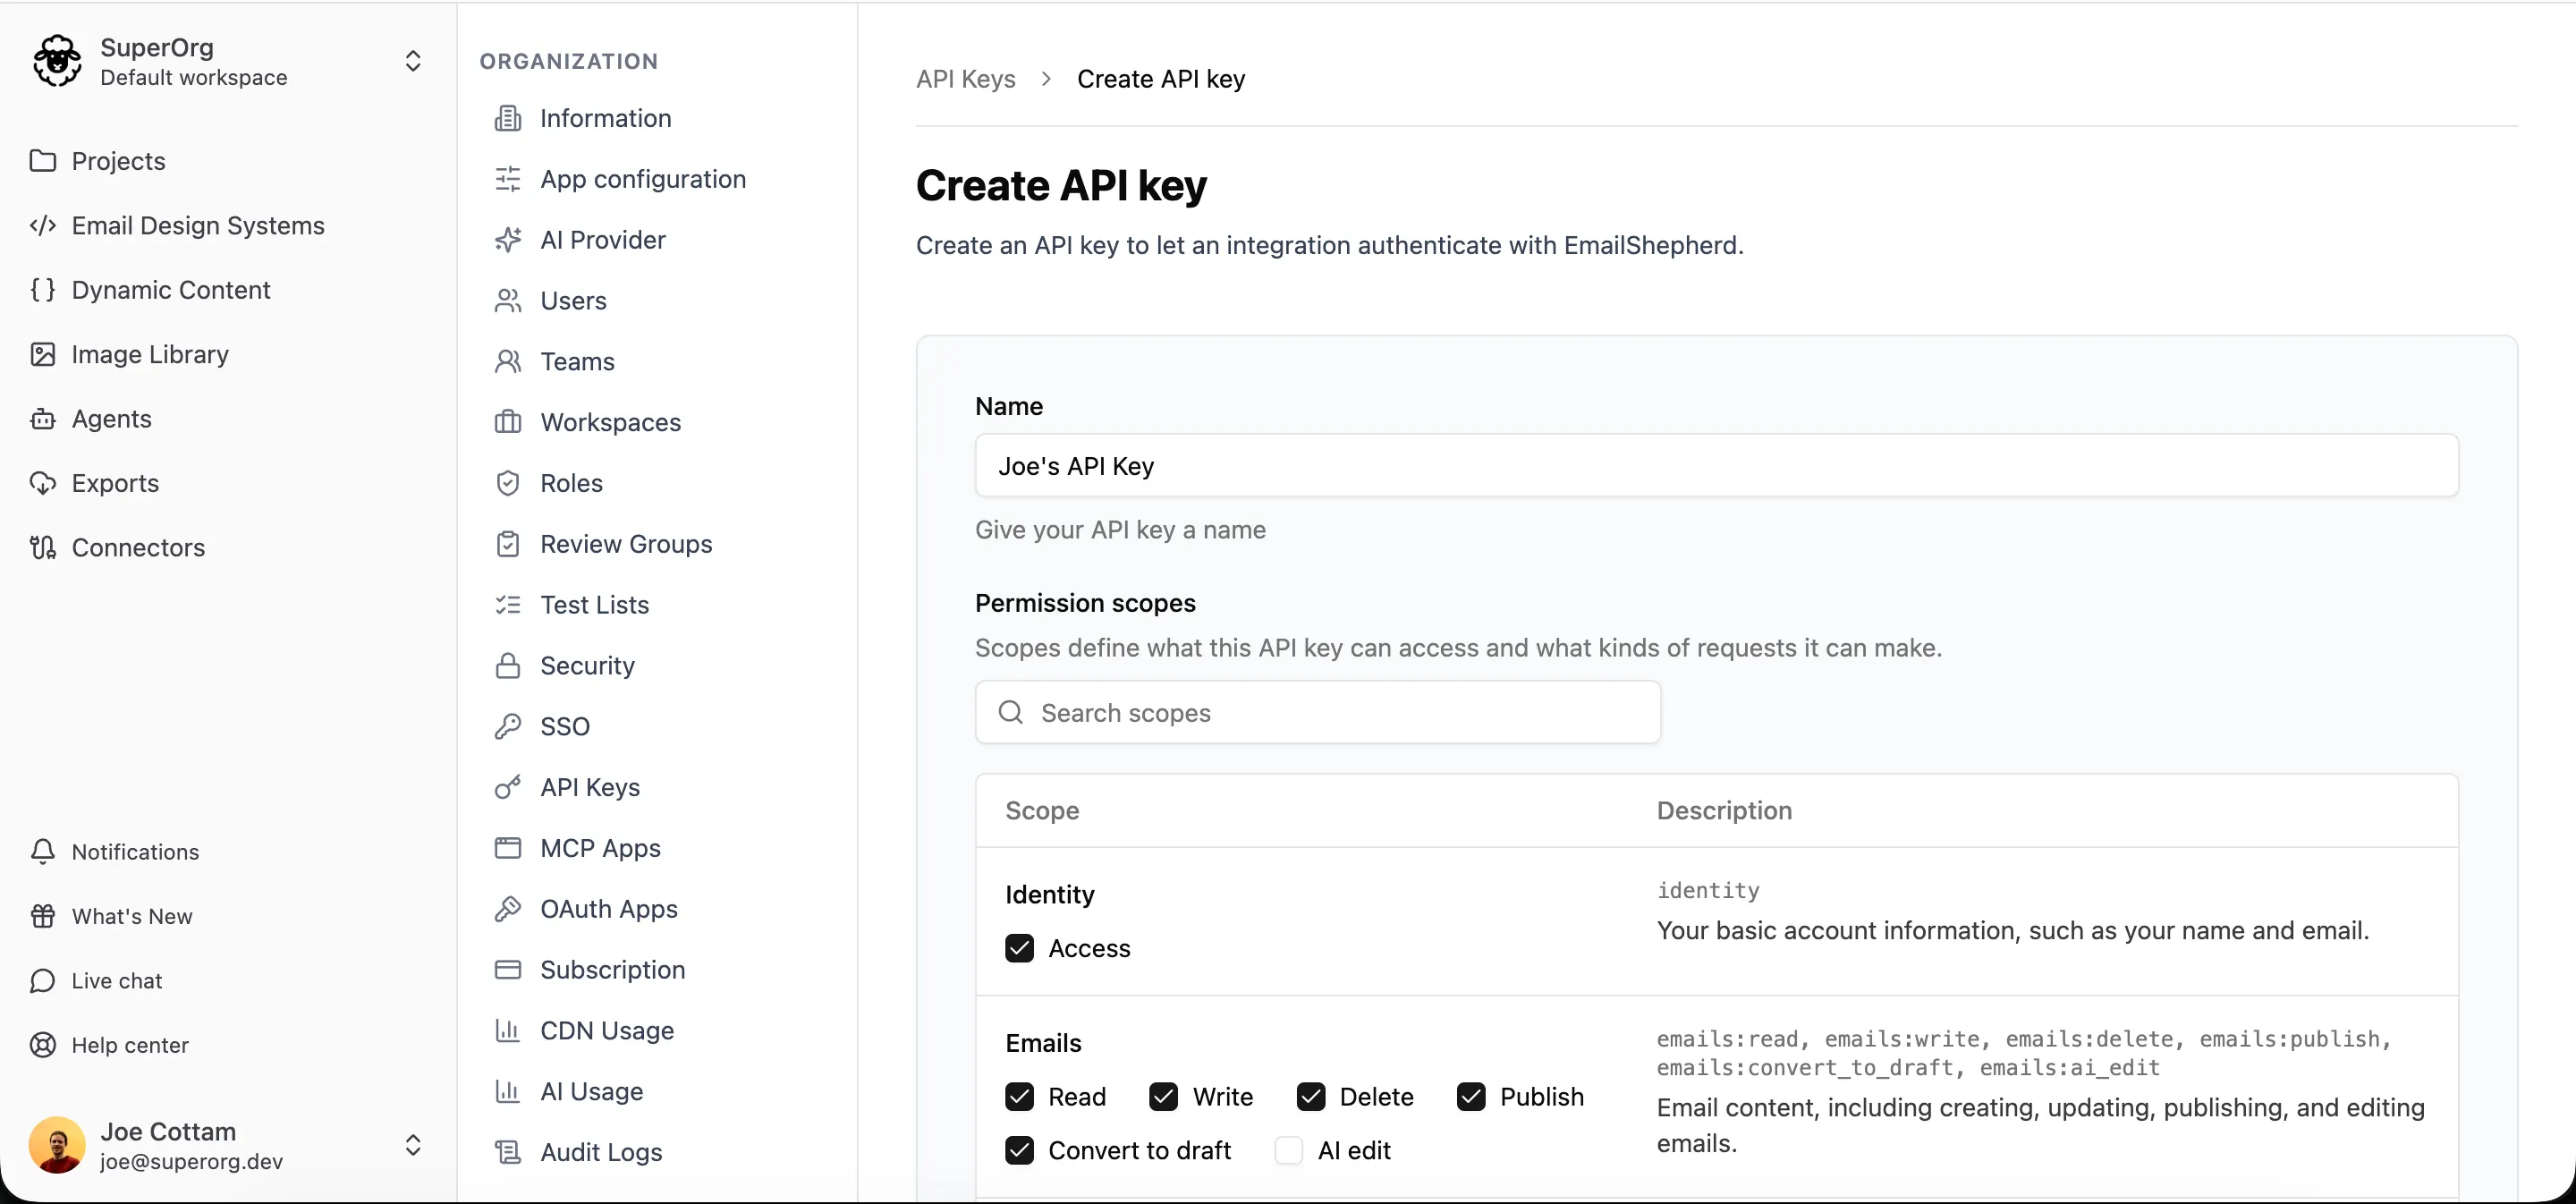
Task: Click joe@superorg.dev email text
Action: (x=191, y=1162)
